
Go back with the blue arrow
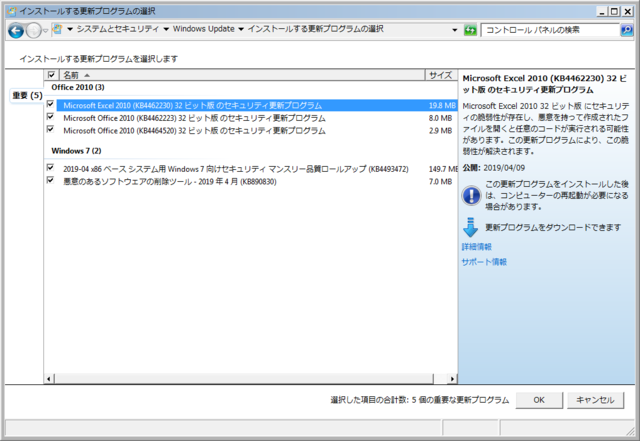[16, 30]
